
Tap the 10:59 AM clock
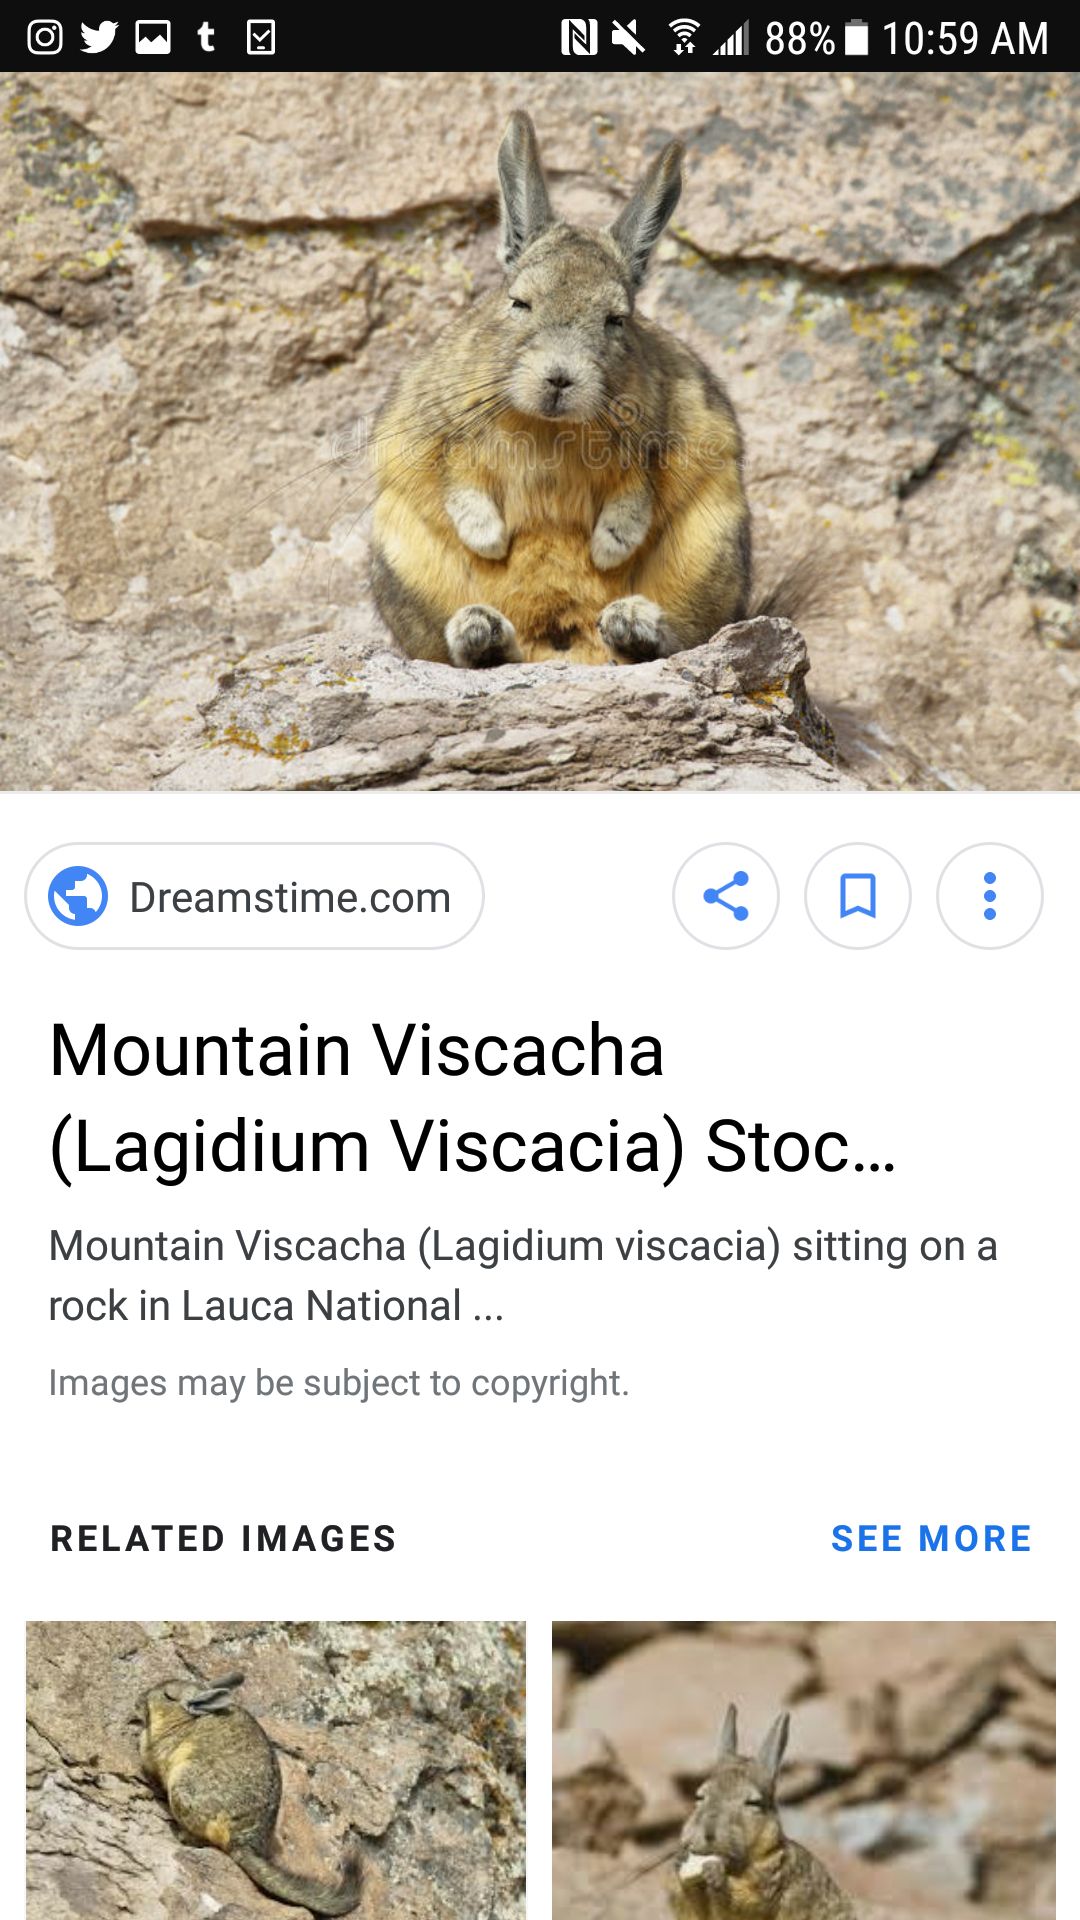click(x=965, y=38)
